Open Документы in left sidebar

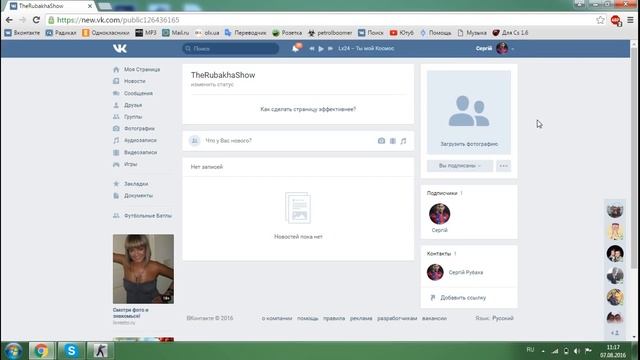coord(138,196)
